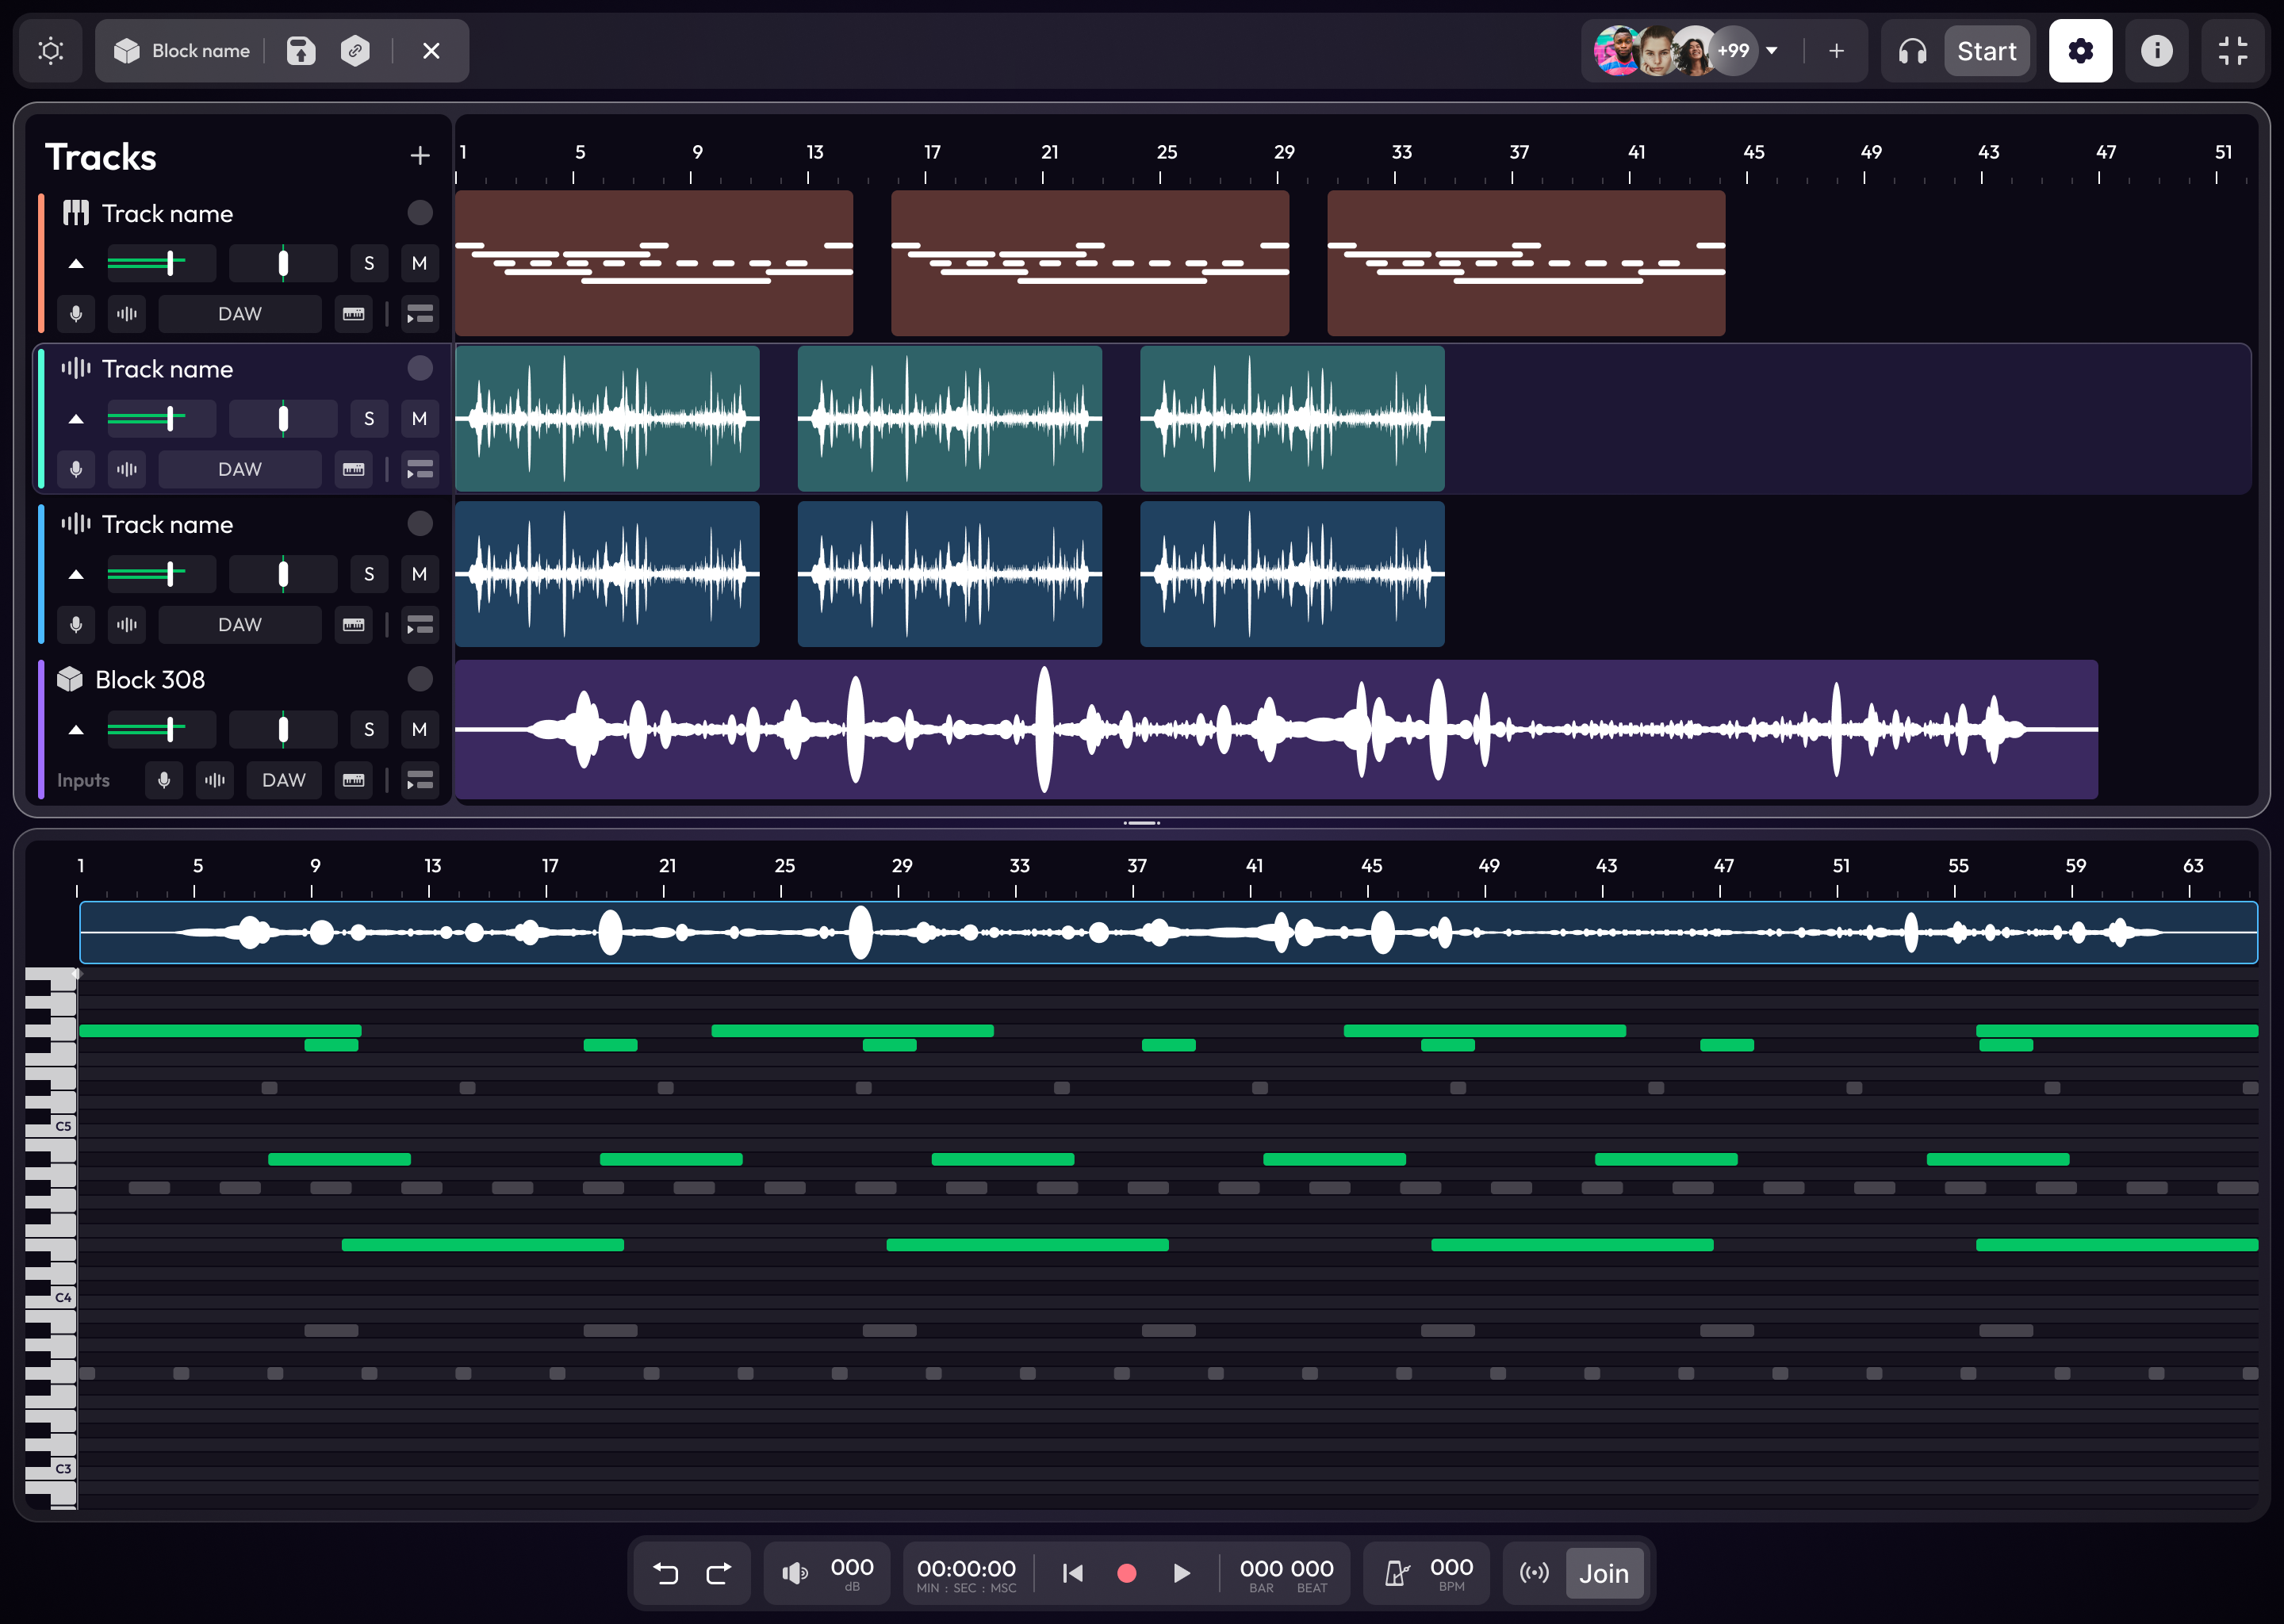Viewport: 2284px width, 1624px height.
Task: Exit fullscreen with collapse icon
Action: click(x=2233, y=50)
